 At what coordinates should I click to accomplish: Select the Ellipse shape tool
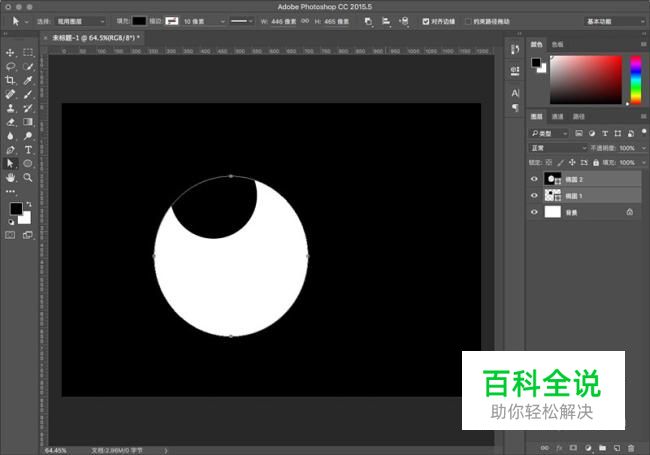28,163
